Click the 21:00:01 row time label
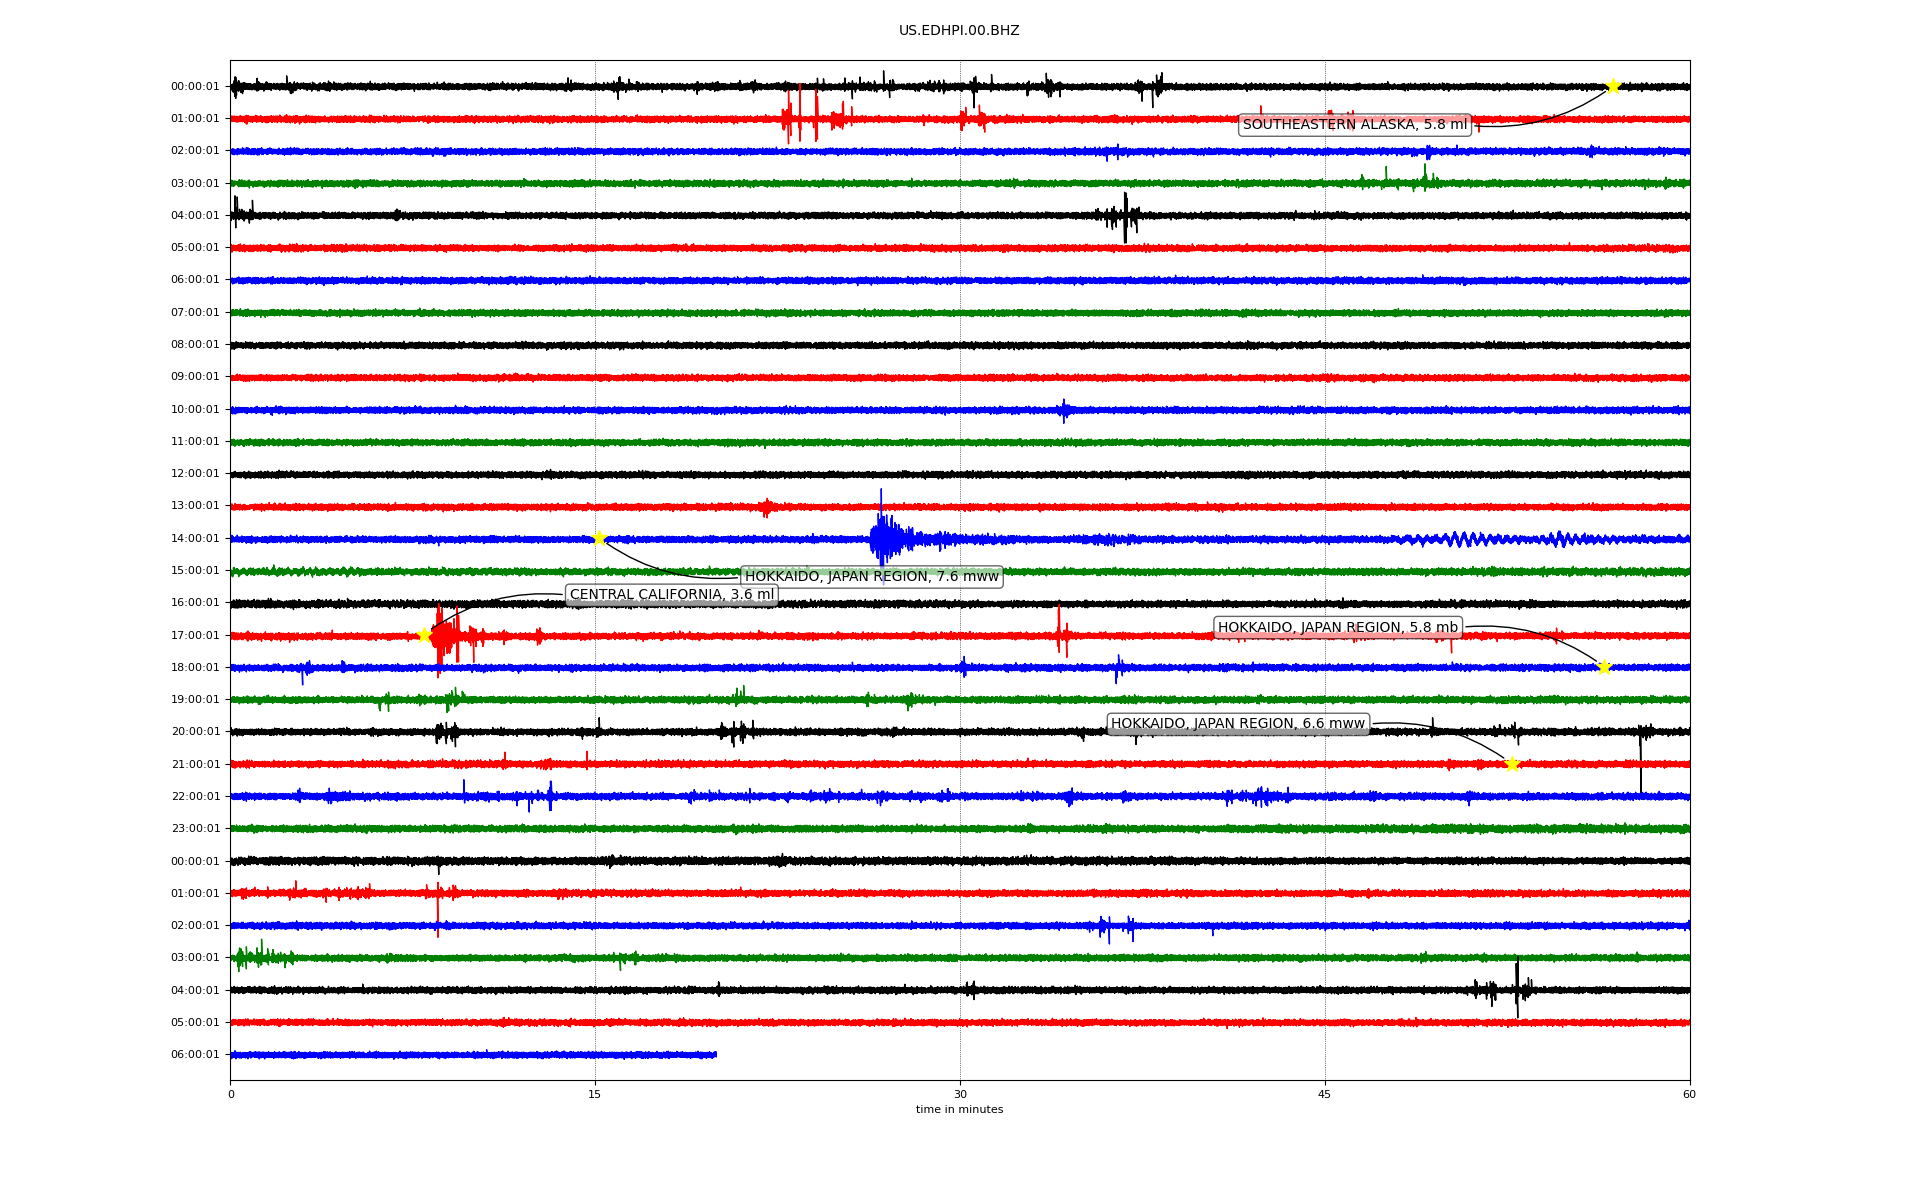 click(195, 765)
